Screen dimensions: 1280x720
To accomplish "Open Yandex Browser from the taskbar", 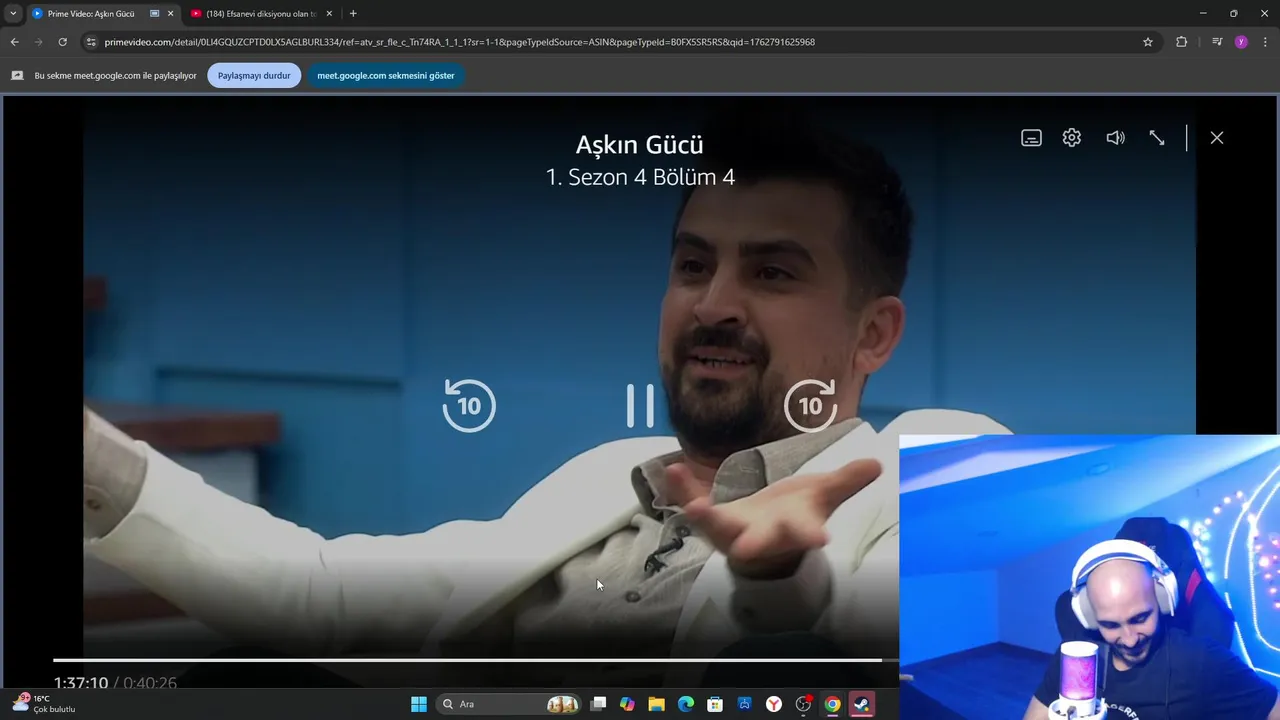I will coord(774,704).
